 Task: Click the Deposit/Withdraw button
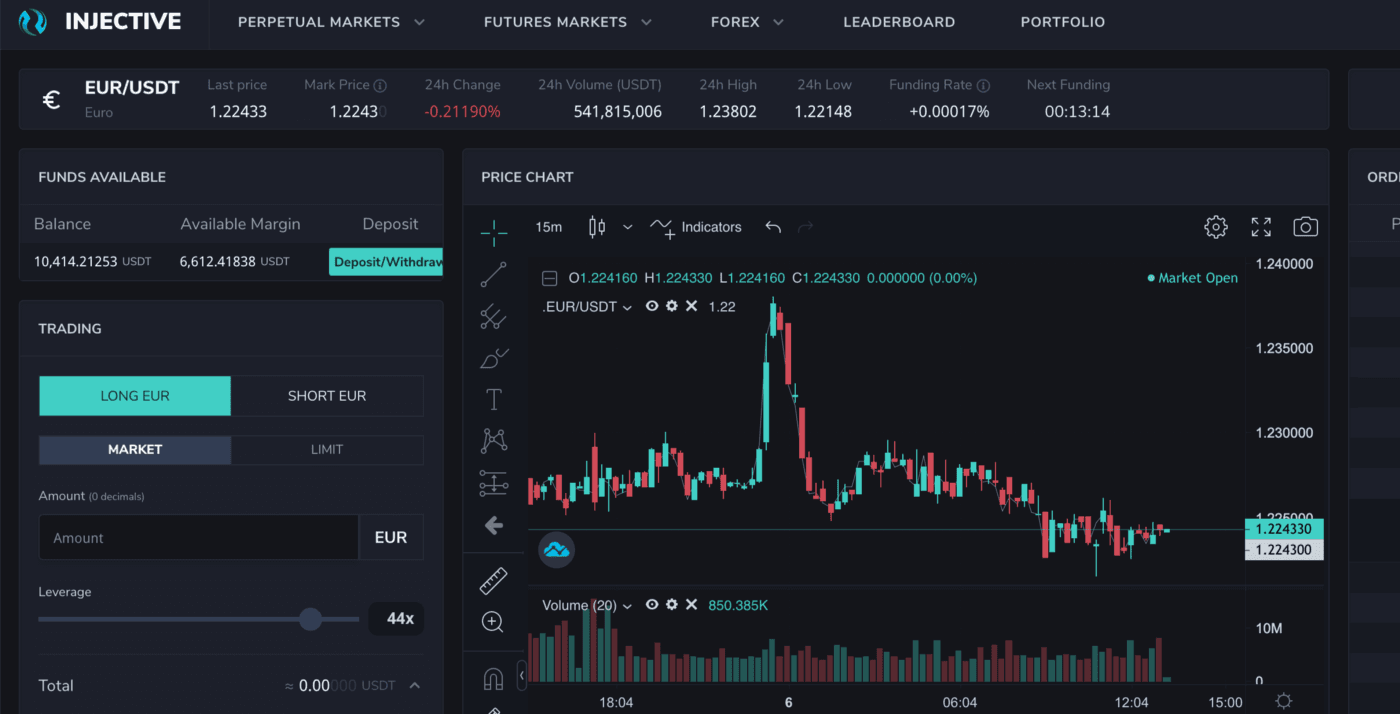(387, 262)
